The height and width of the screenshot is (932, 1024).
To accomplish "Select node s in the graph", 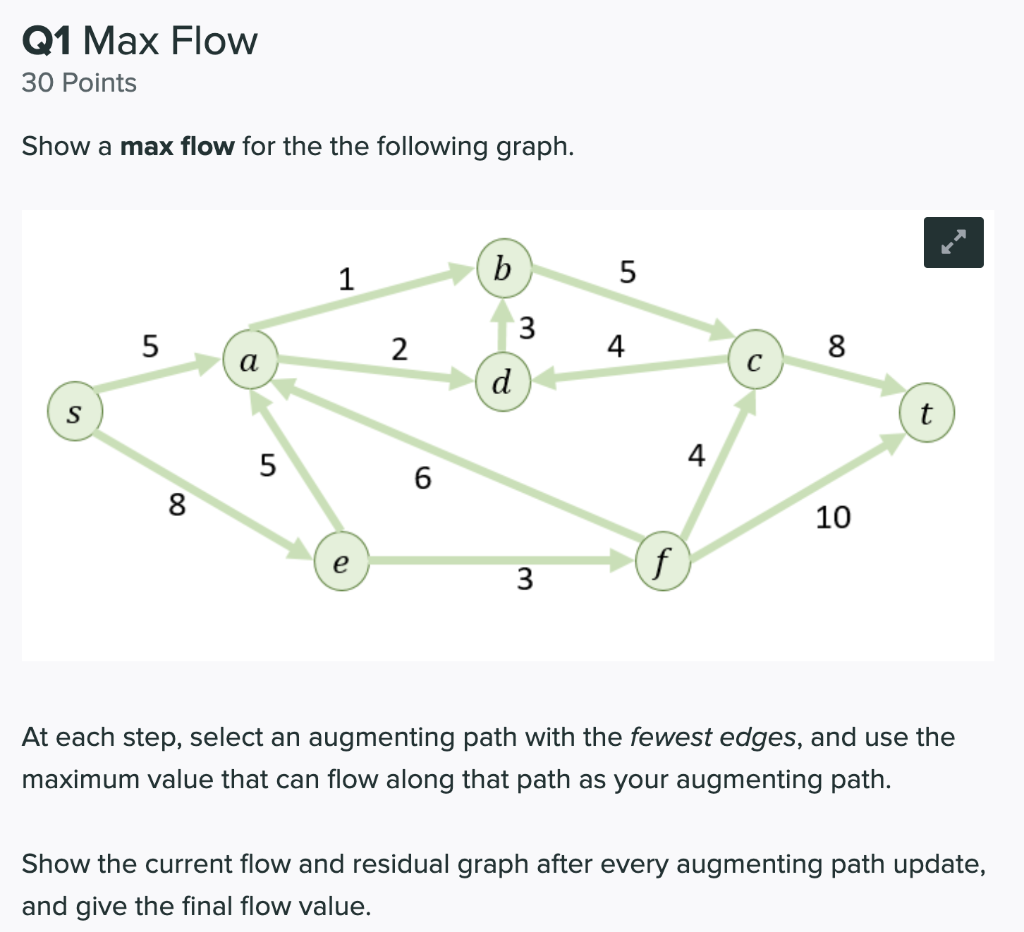I will [x=76, y=412].
